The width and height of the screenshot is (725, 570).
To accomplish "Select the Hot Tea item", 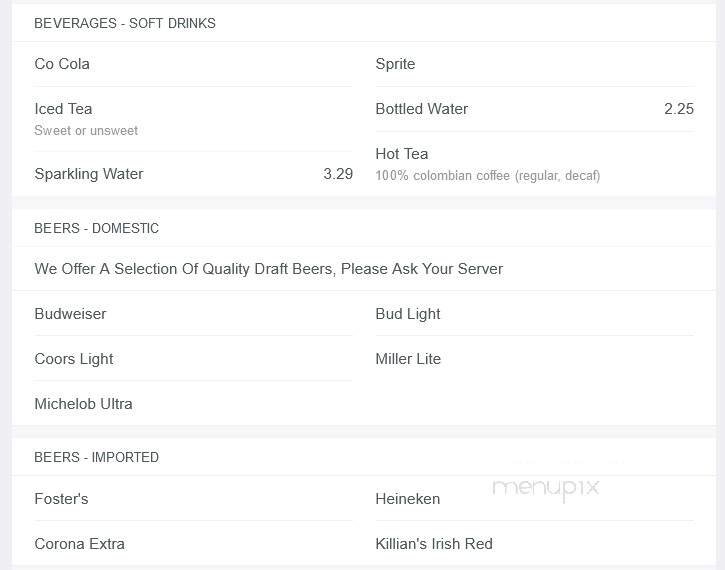I will 402,154.
